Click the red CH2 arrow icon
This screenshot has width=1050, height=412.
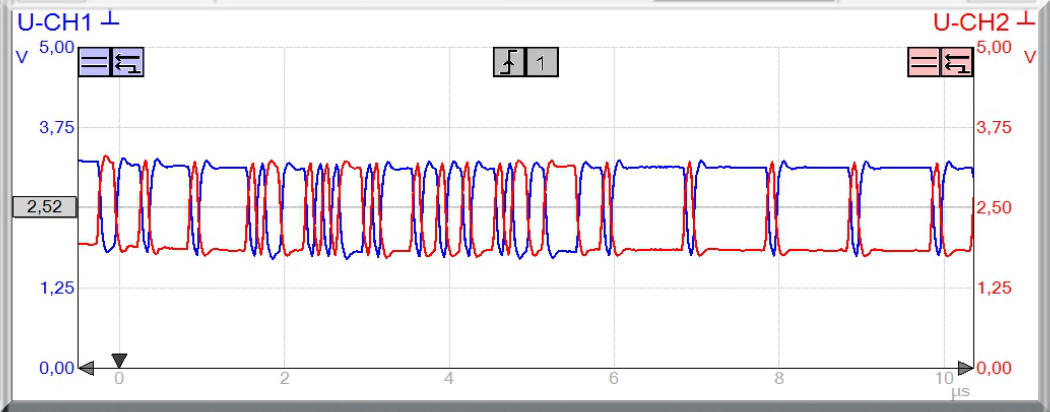click(956, 63)
